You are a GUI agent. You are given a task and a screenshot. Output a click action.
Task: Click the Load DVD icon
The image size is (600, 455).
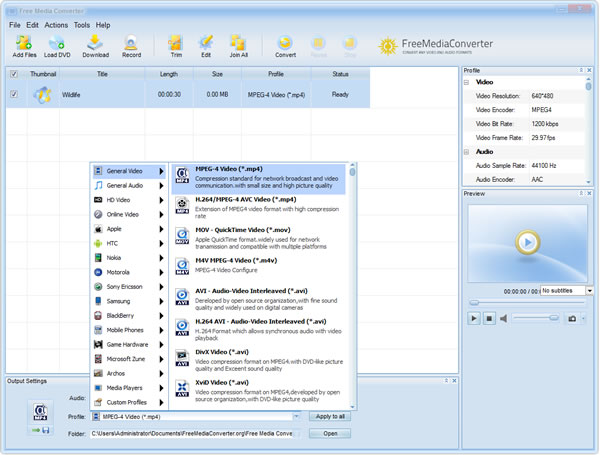[56, 42]
